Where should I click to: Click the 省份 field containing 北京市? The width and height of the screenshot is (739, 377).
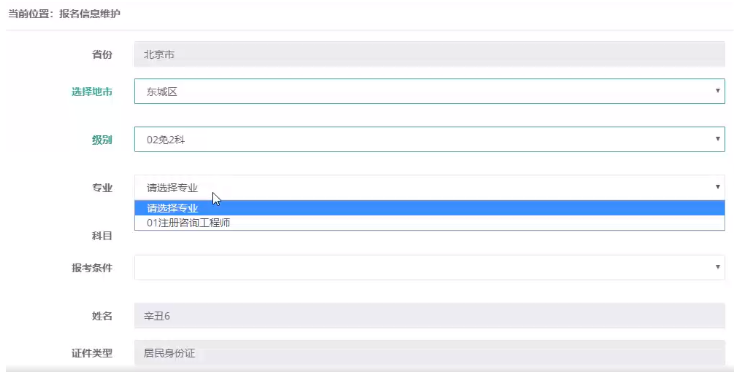(429, 54)
